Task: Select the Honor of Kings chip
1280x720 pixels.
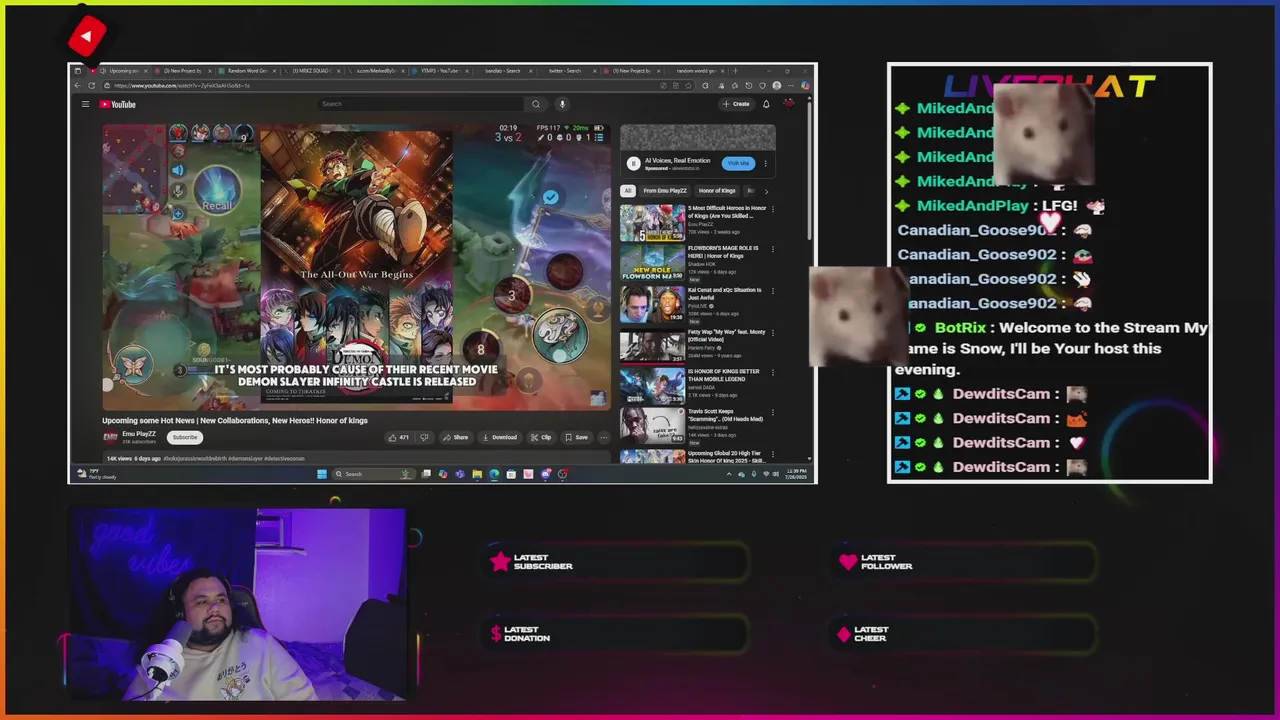Action: point(717,191)
